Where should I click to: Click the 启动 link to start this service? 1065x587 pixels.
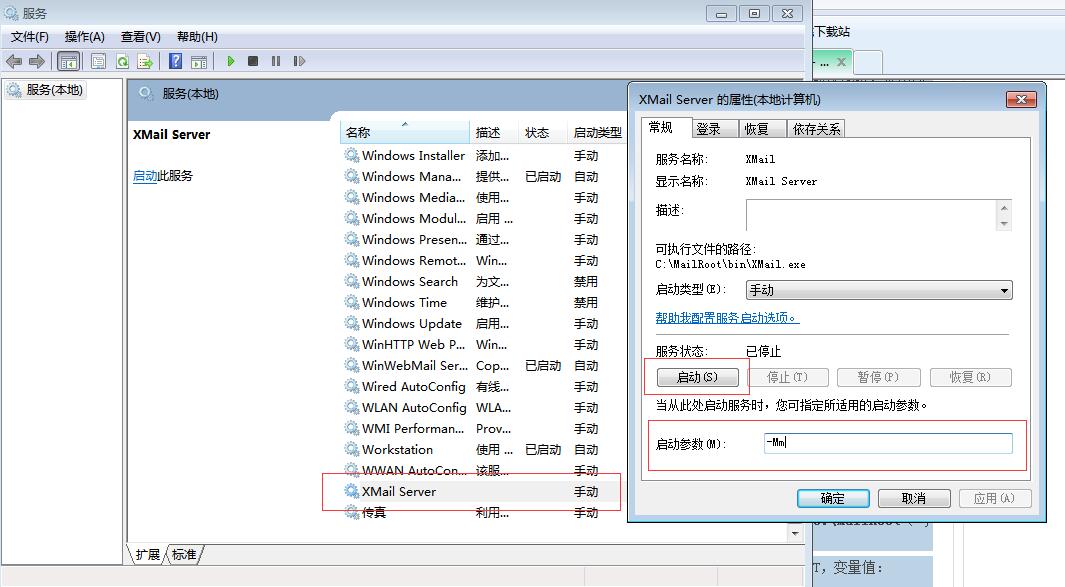pos(145,176)
